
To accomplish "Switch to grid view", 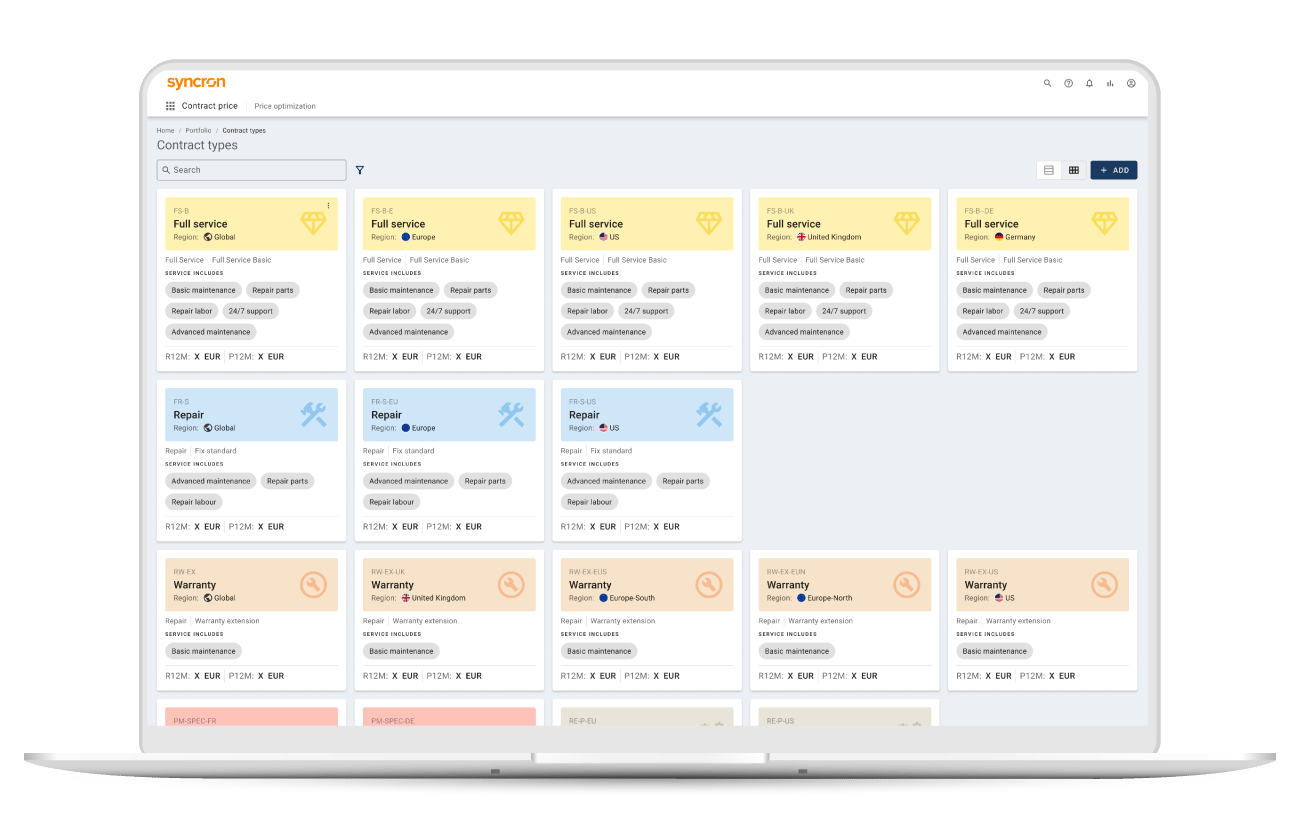I will click(1073, 169).
